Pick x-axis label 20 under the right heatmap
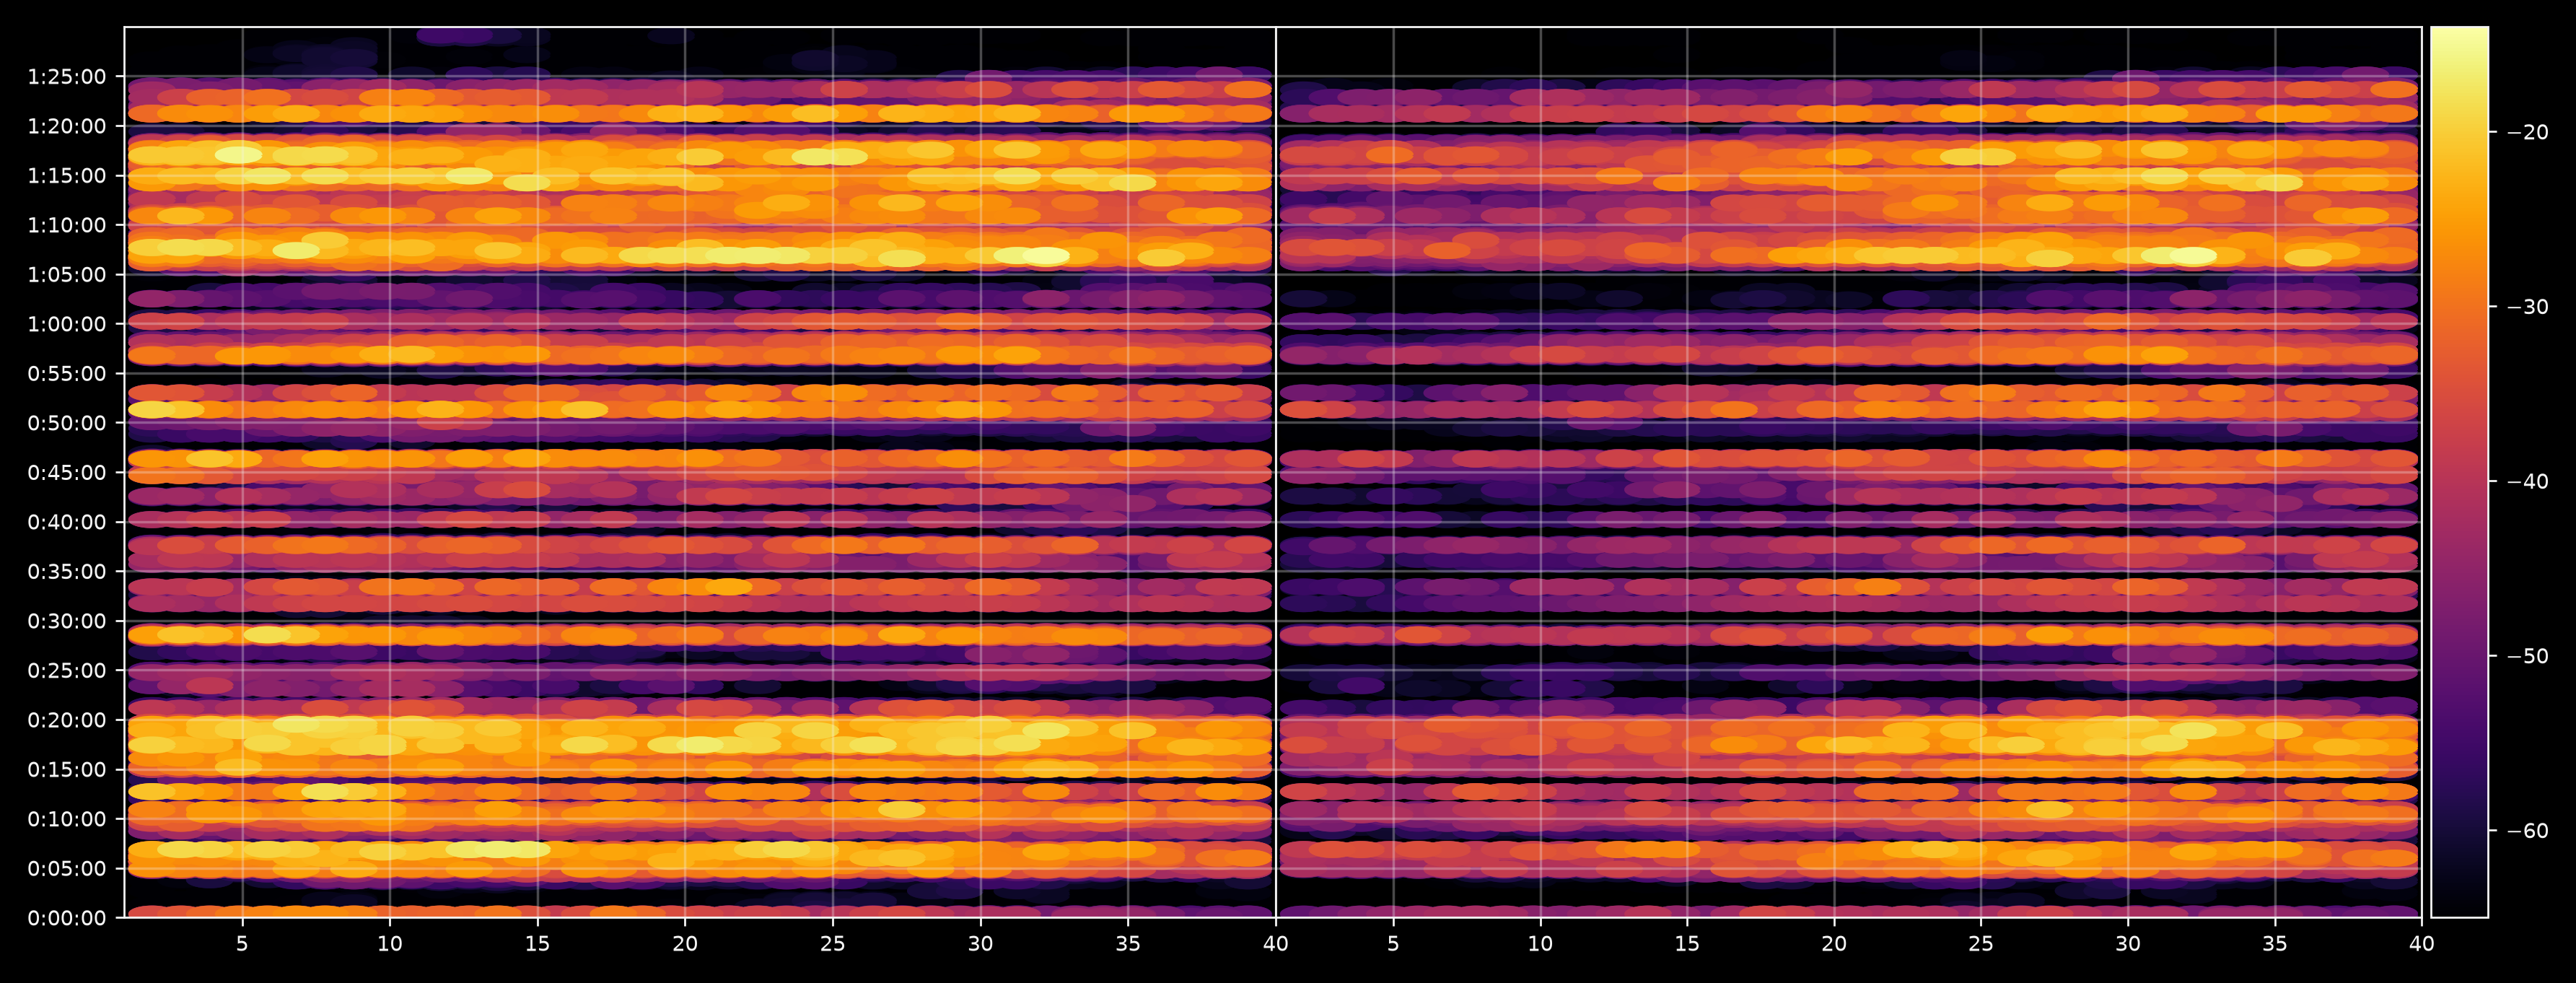 coord(1834,944)
